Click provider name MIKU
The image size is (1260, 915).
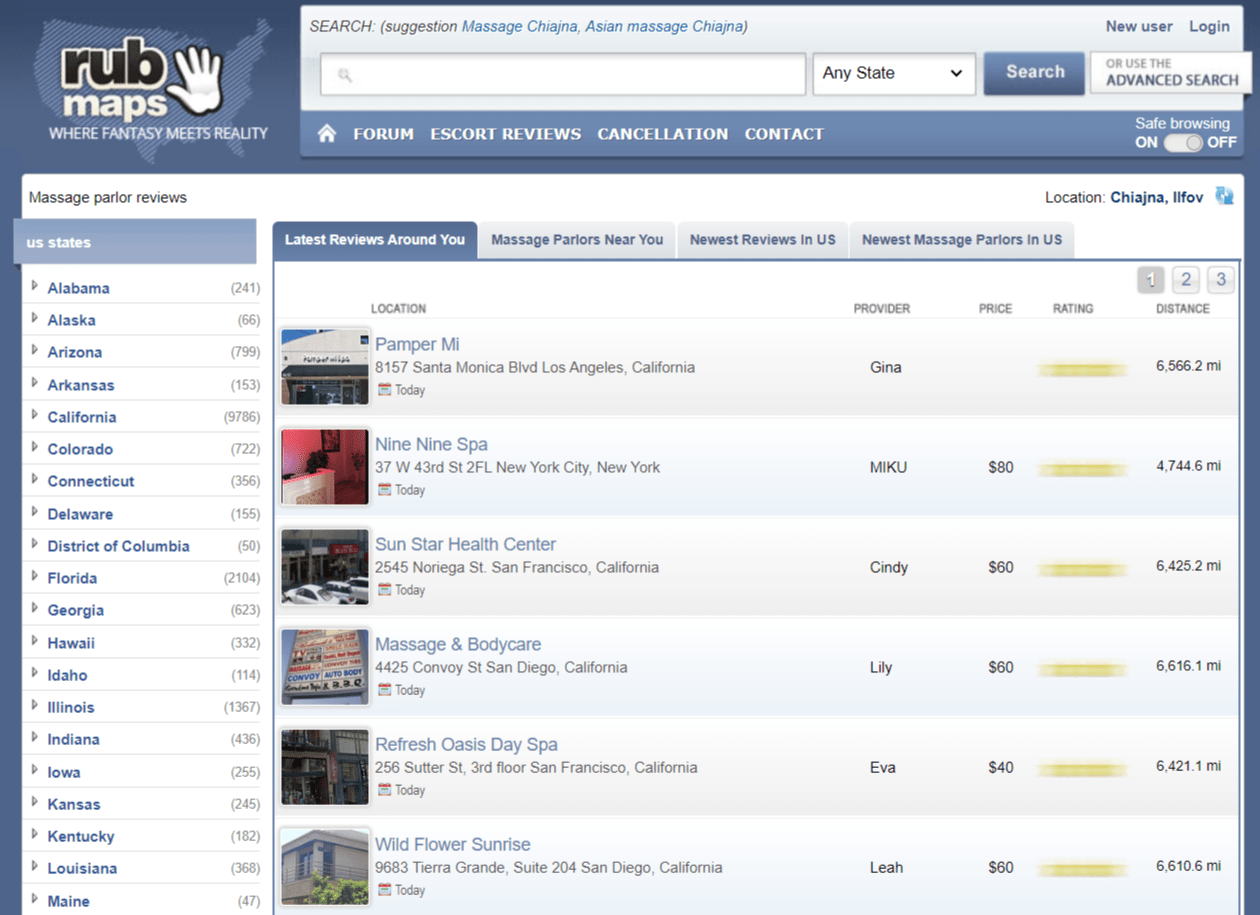[x=888, y=467]
